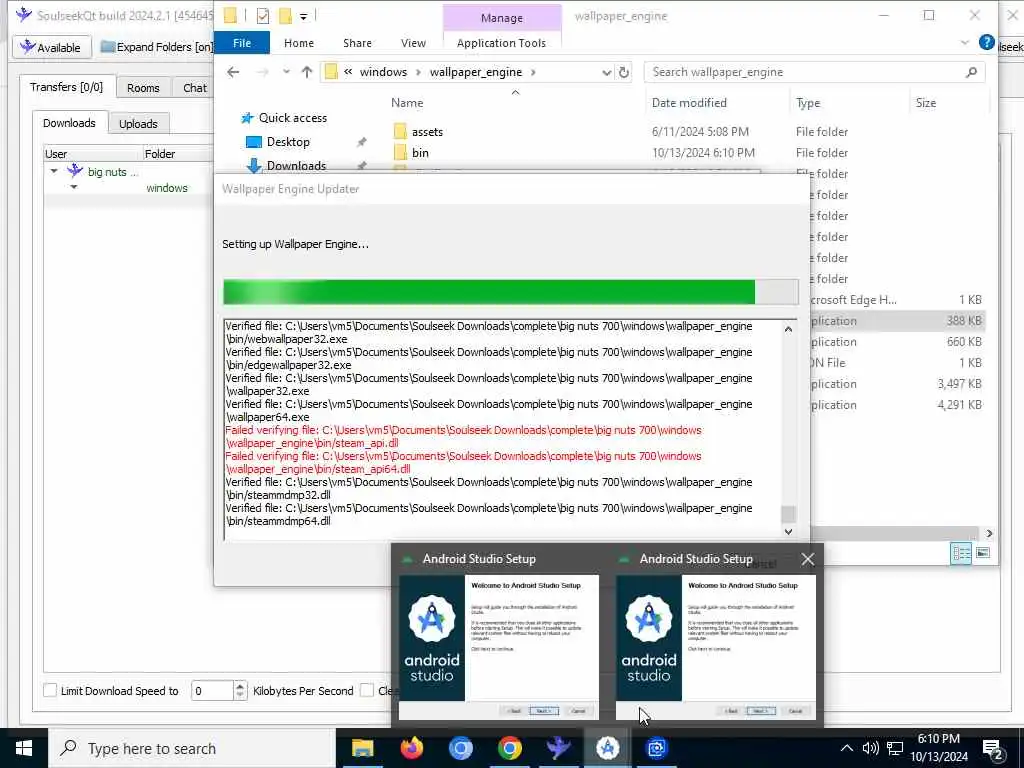Image resolution: width=1024 pixels, height=768 pixels.
Task: Go up one folder level in Explorer
Action: pos(307,72)
